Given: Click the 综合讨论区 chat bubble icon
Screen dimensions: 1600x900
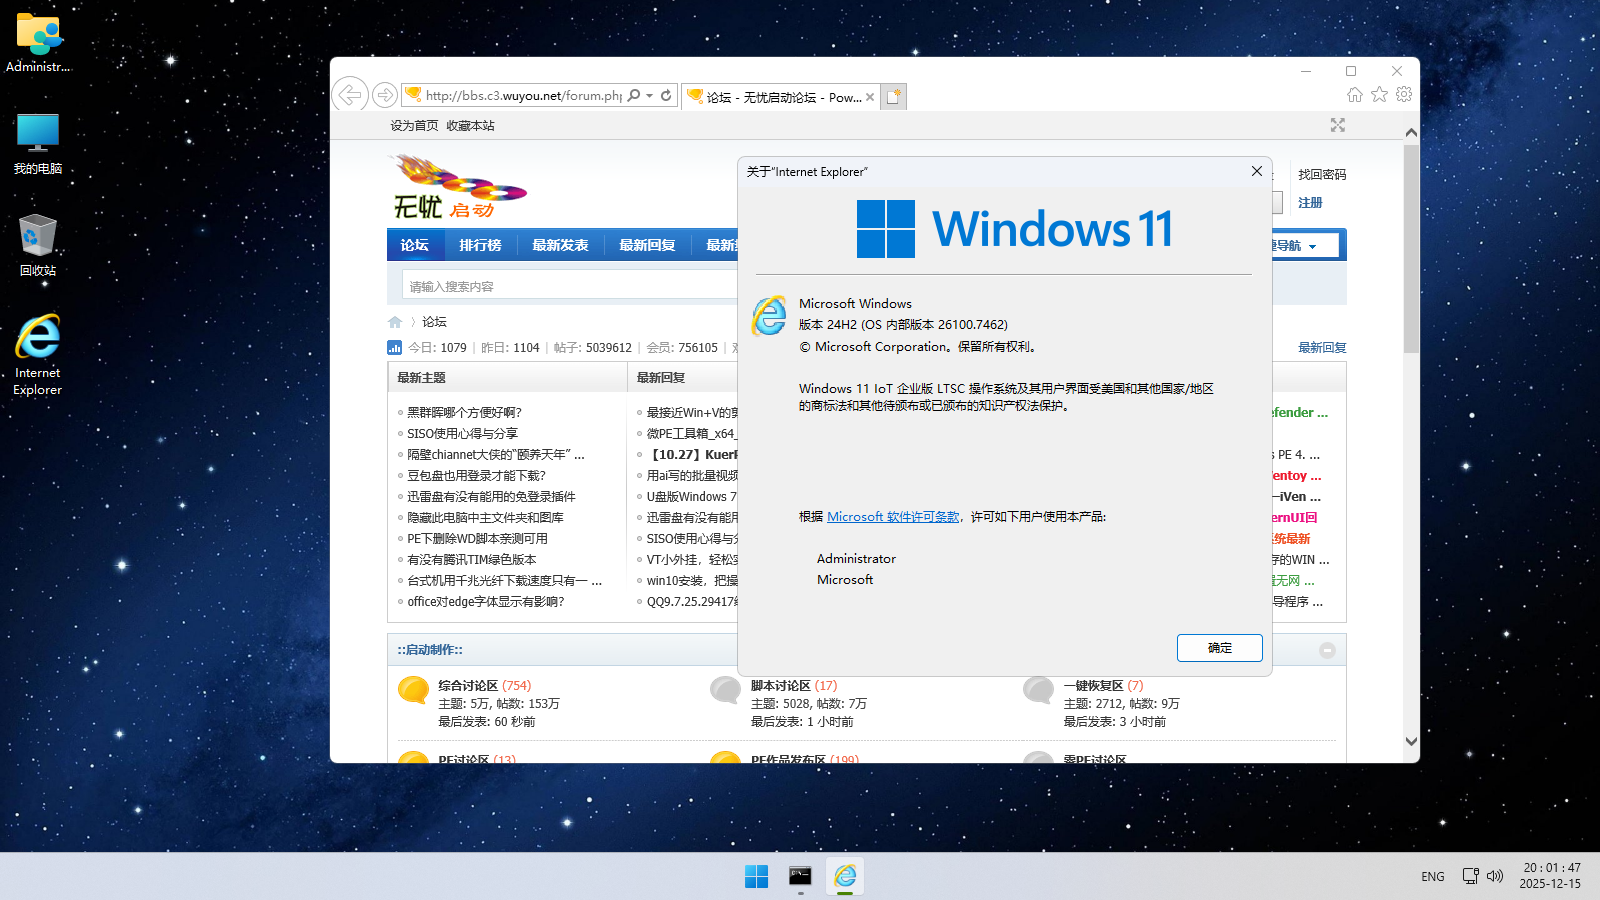Looking at the screenshot, I should pyautogui.click(x=414, y=690).
